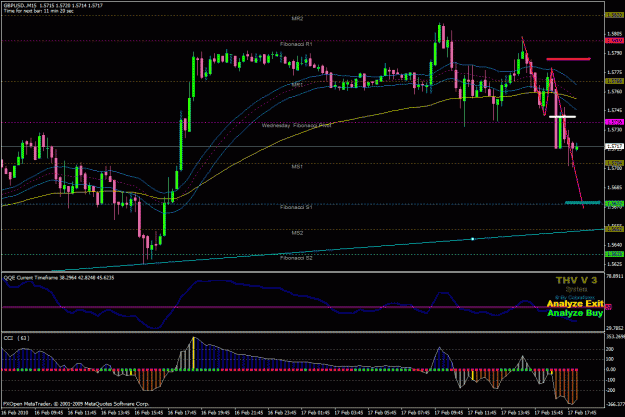
Task: Click the 'Time for next bar' countdown text
Action: [x=39, y=11]
